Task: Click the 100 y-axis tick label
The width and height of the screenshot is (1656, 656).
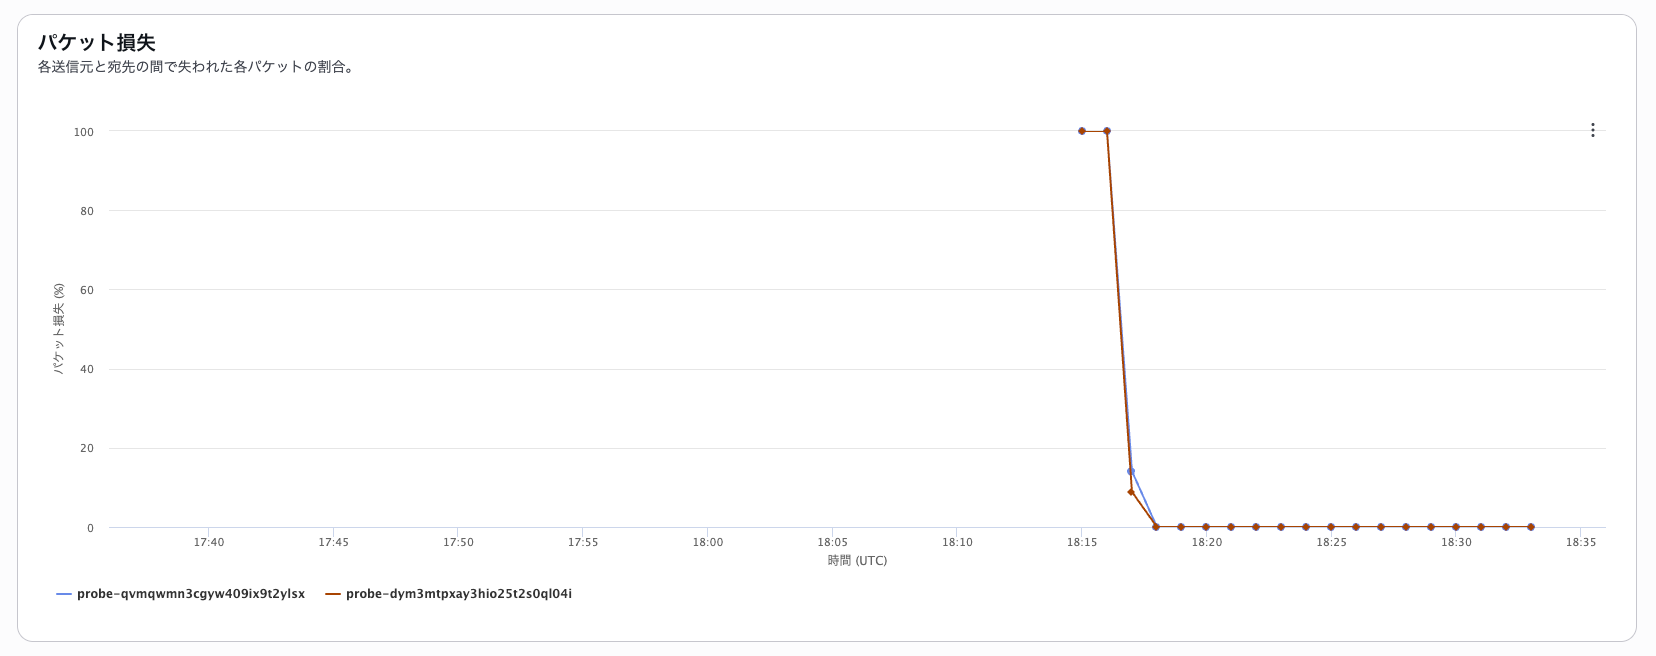Action: pos(84,132)
